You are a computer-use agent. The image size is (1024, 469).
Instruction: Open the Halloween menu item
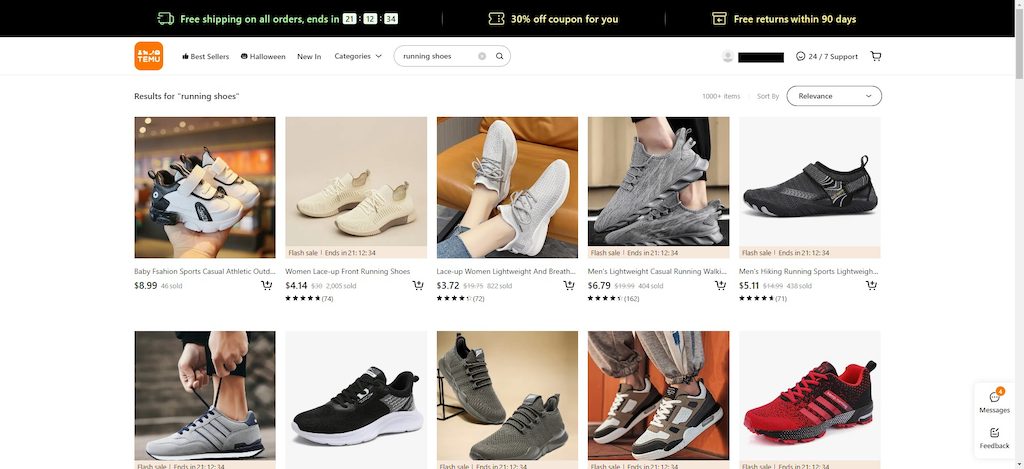(x=263, y=57)
